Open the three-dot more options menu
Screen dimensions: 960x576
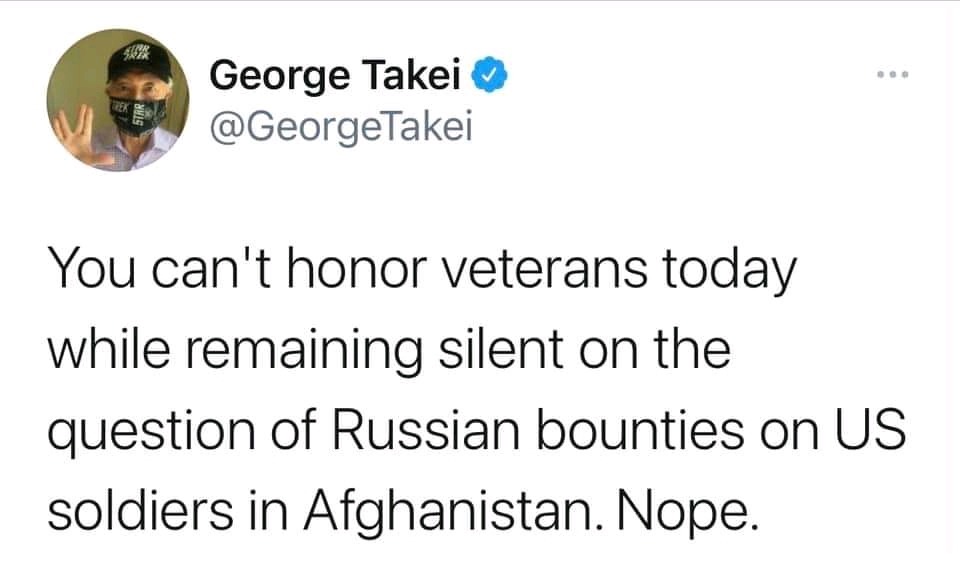click(892, 75)
